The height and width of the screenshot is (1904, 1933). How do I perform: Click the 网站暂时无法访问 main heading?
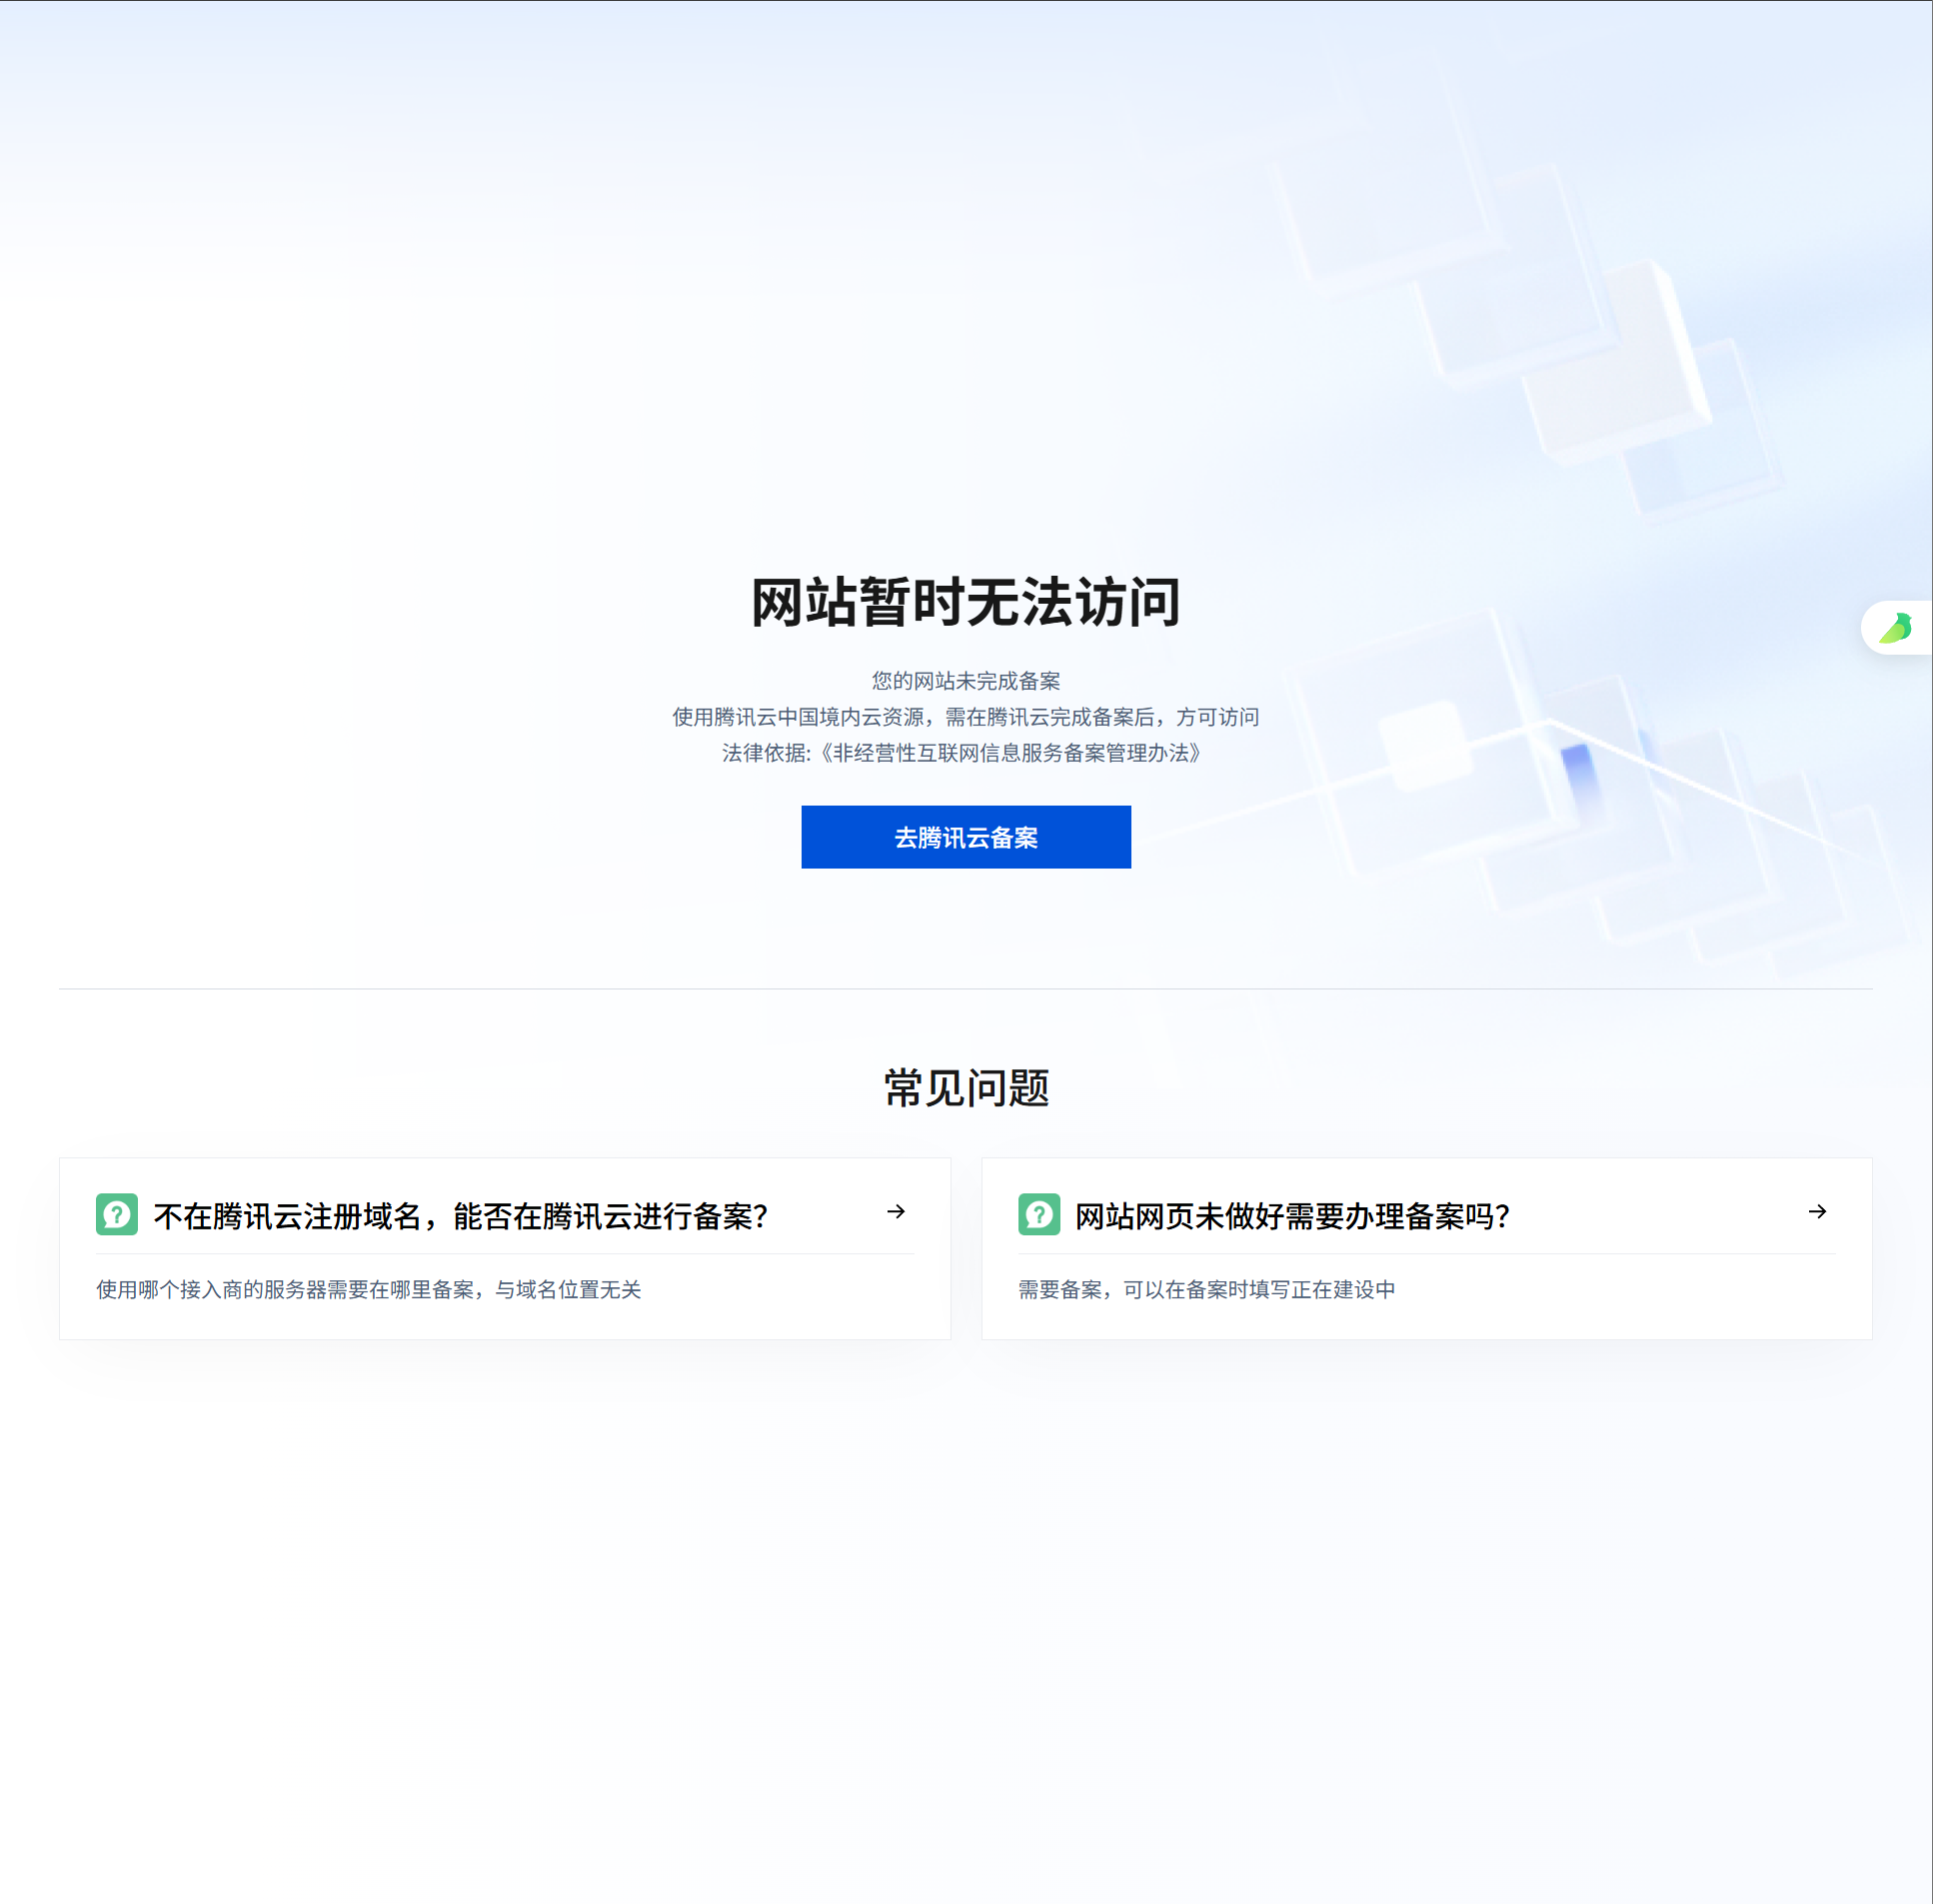pos(966,603)
